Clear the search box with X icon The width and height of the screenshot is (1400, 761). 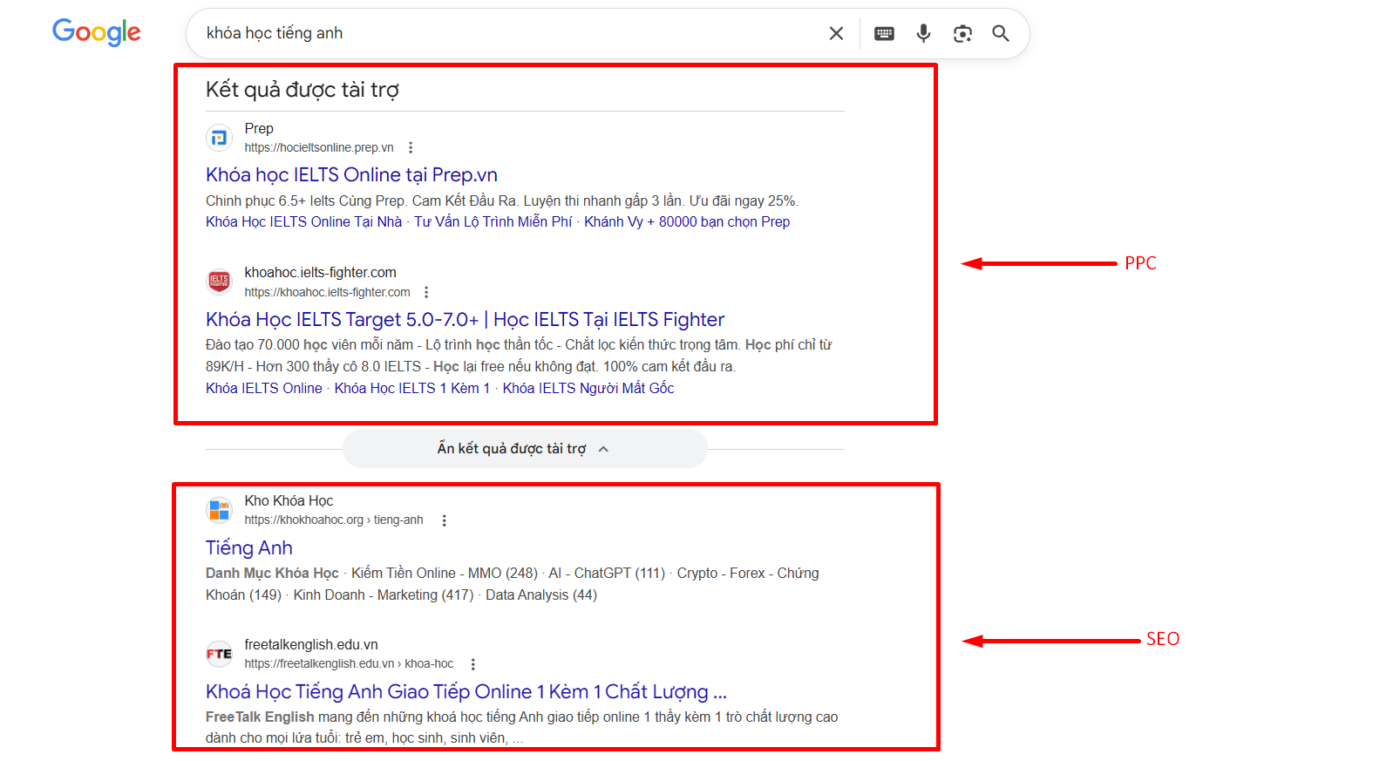tap(836, 33)
